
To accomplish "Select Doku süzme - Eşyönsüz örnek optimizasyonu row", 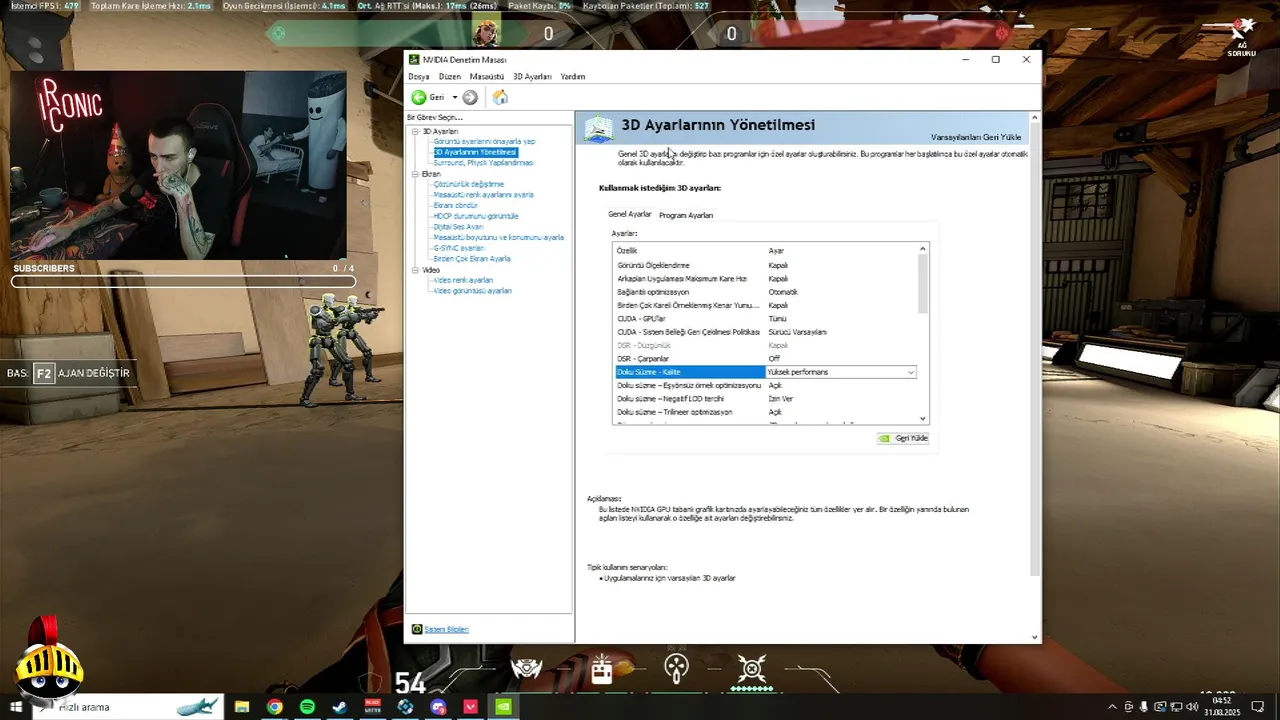I will (765, 385).
